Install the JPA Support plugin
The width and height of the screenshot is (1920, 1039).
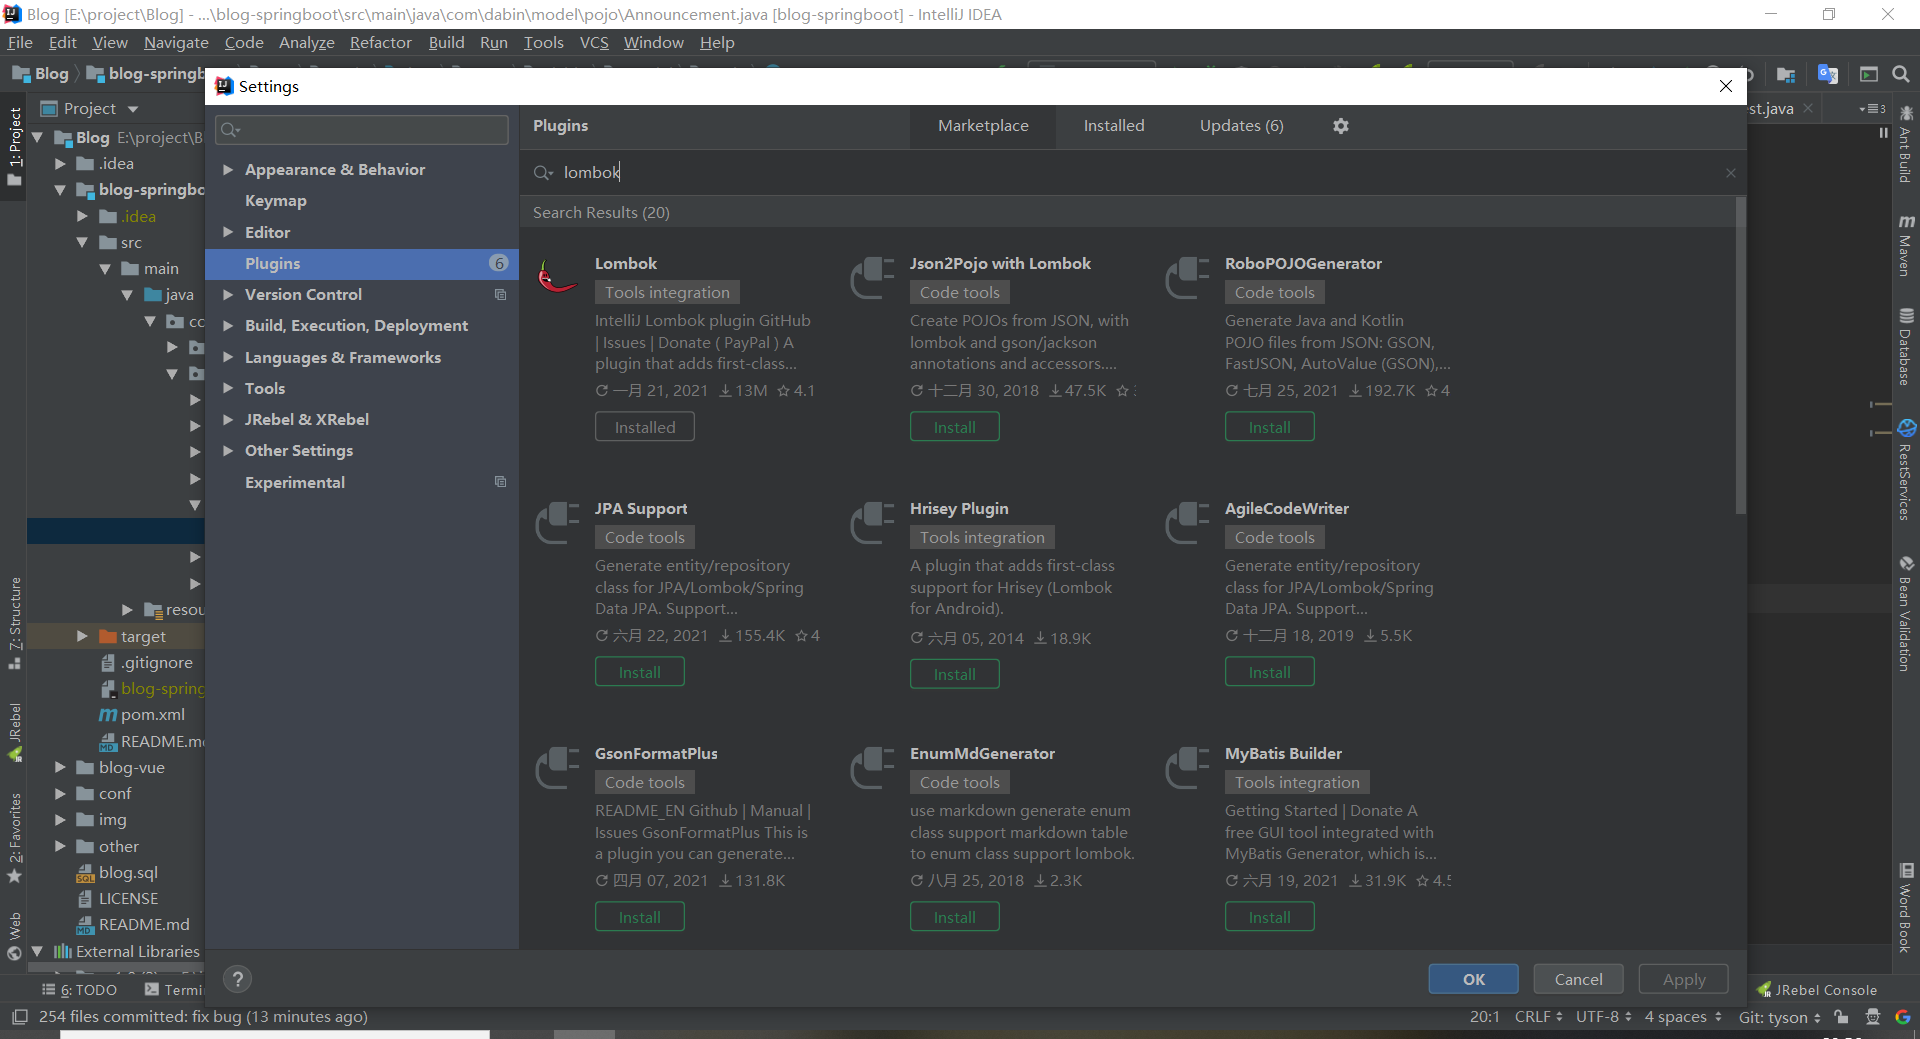639,672
